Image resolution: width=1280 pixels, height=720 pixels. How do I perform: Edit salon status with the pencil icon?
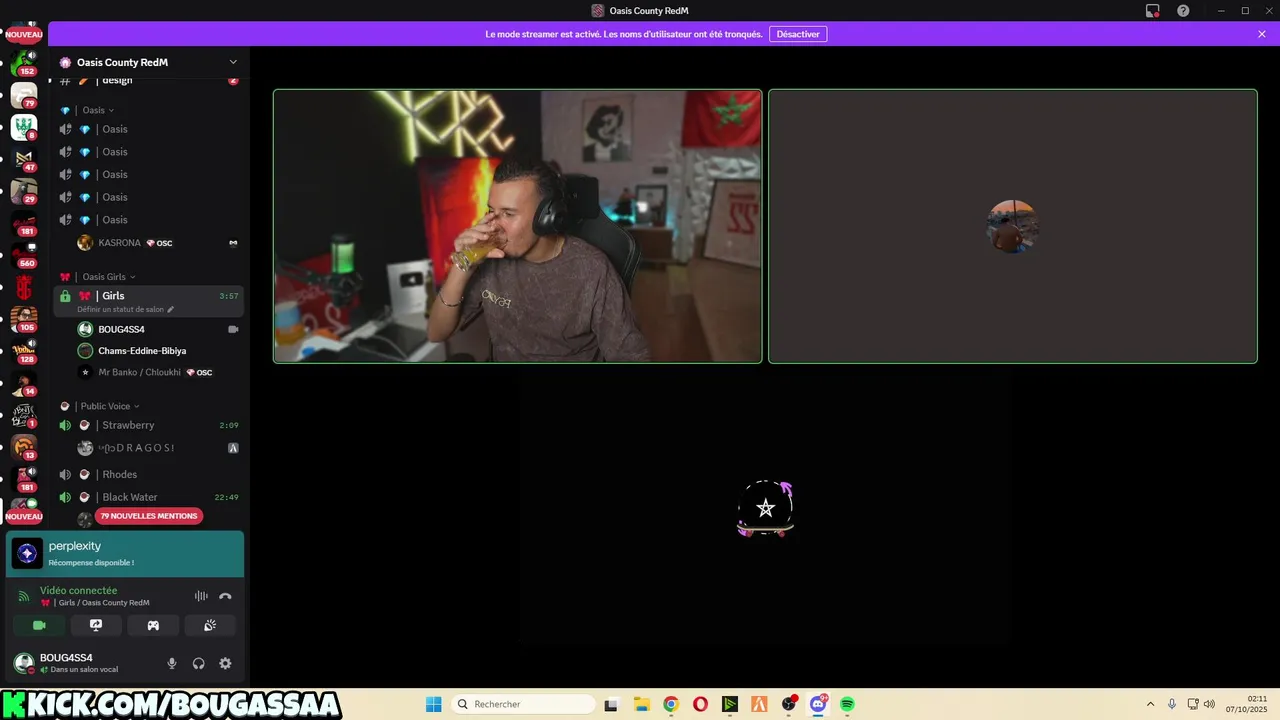pos(170,310)
